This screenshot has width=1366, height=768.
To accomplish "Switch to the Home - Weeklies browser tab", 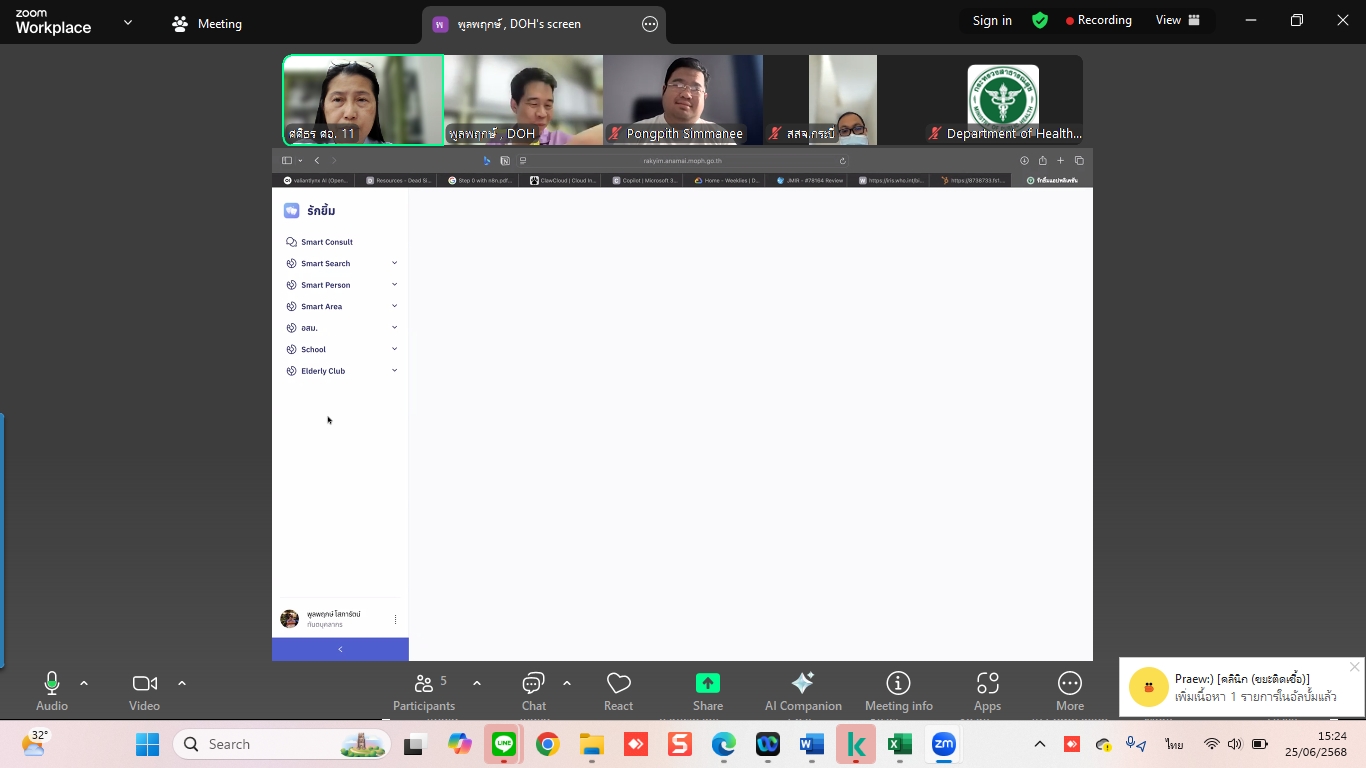I will click(727, 181).
